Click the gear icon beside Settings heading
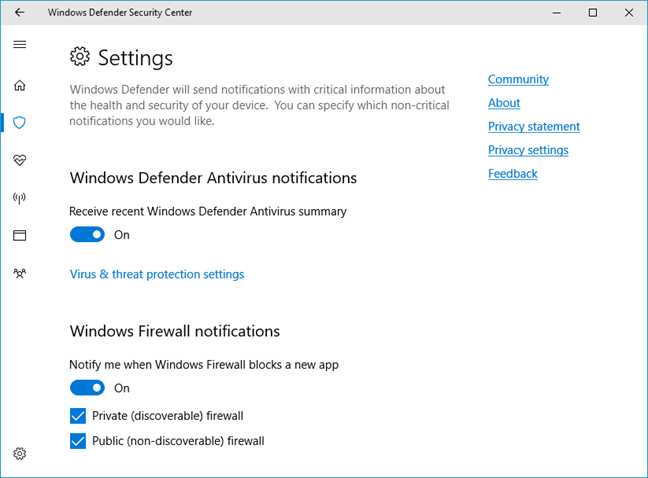The image size is (648, 478). [80, 57]
